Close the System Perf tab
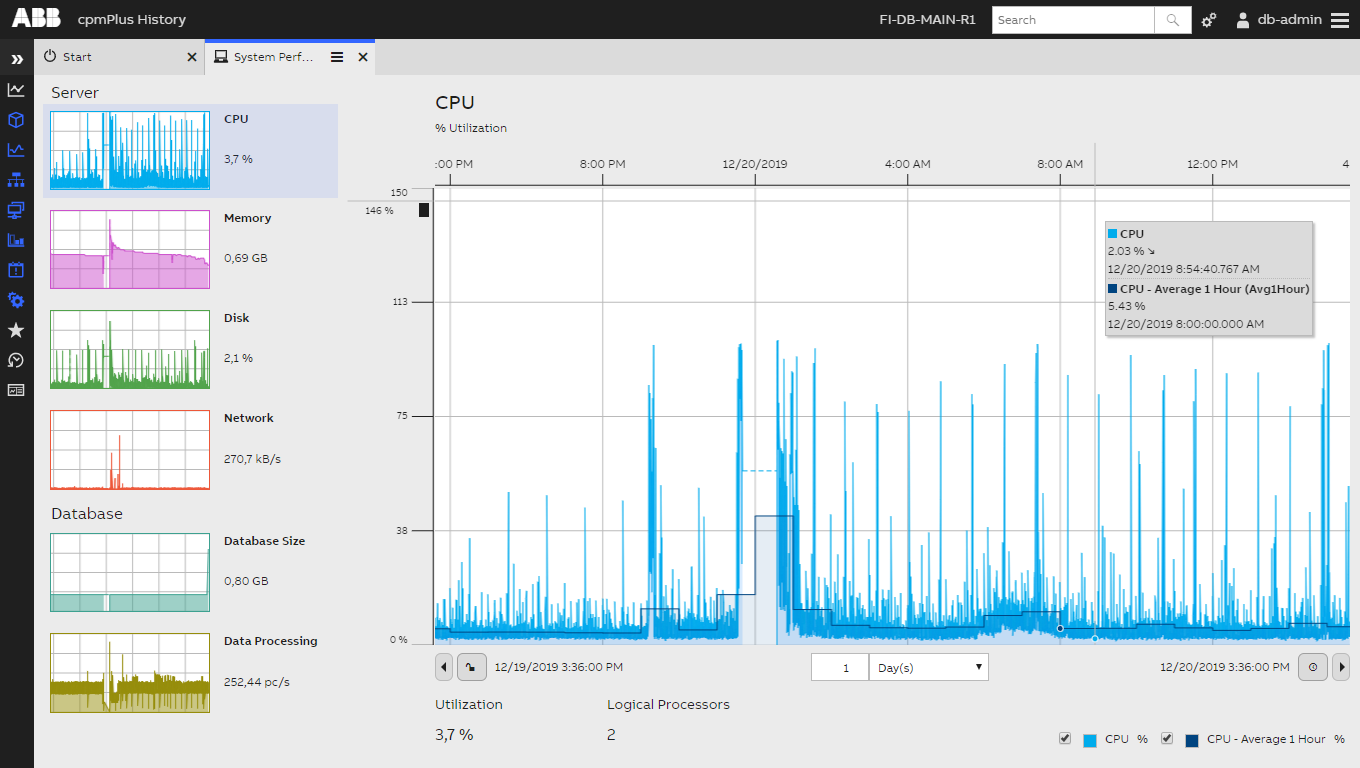 (363, 57)
